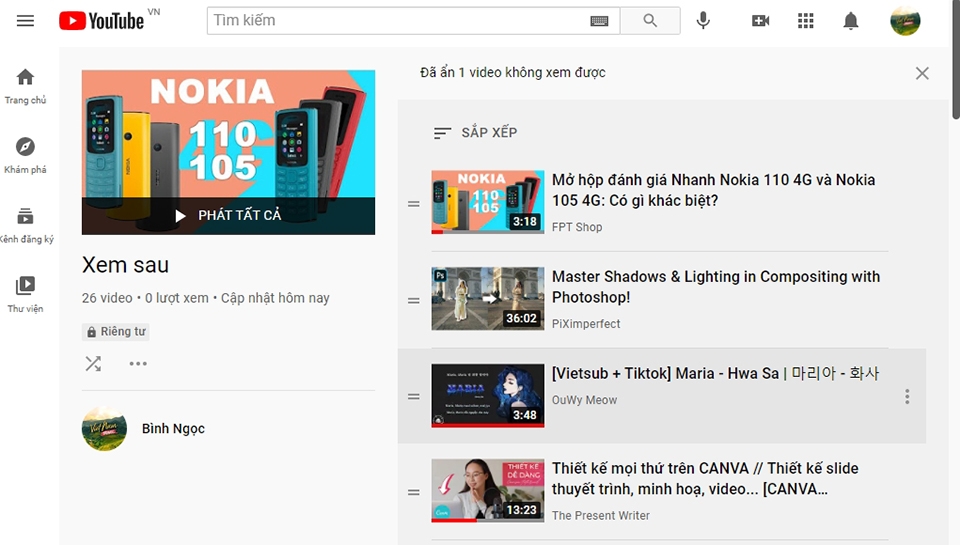Click the Xem sau playlist title
Image resolution: width=960 pixels, height=545 pixels.
click(x=126, y=265)
